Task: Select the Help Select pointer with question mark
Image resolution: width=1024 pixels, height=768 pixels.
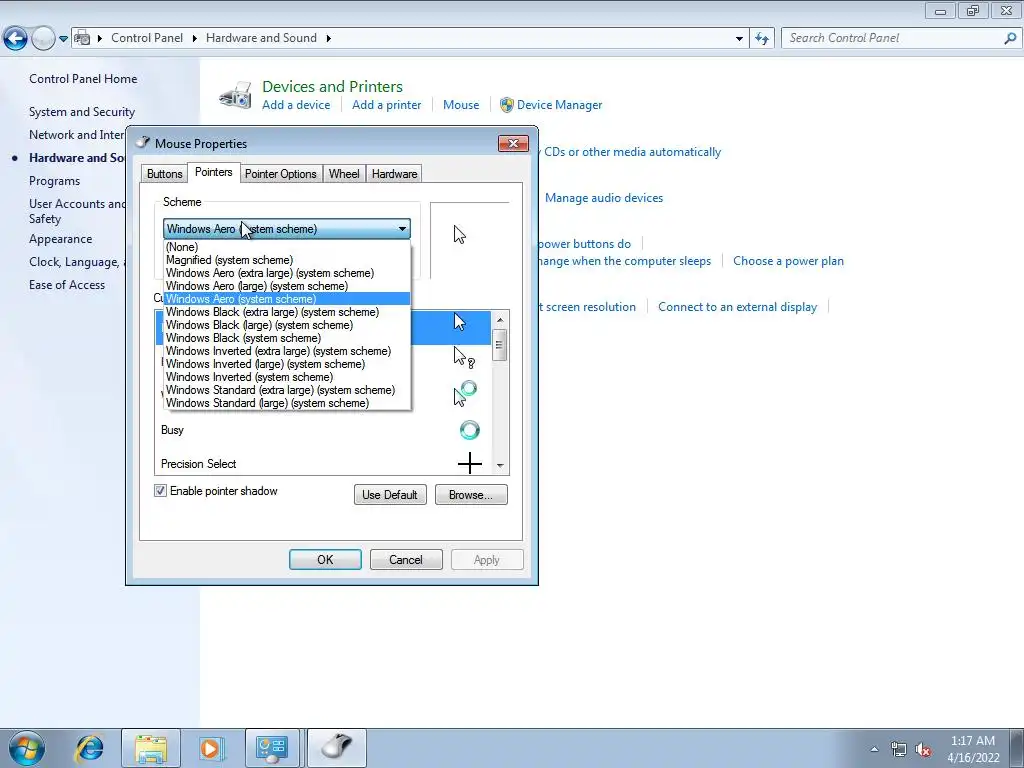Action: [464, 357]
